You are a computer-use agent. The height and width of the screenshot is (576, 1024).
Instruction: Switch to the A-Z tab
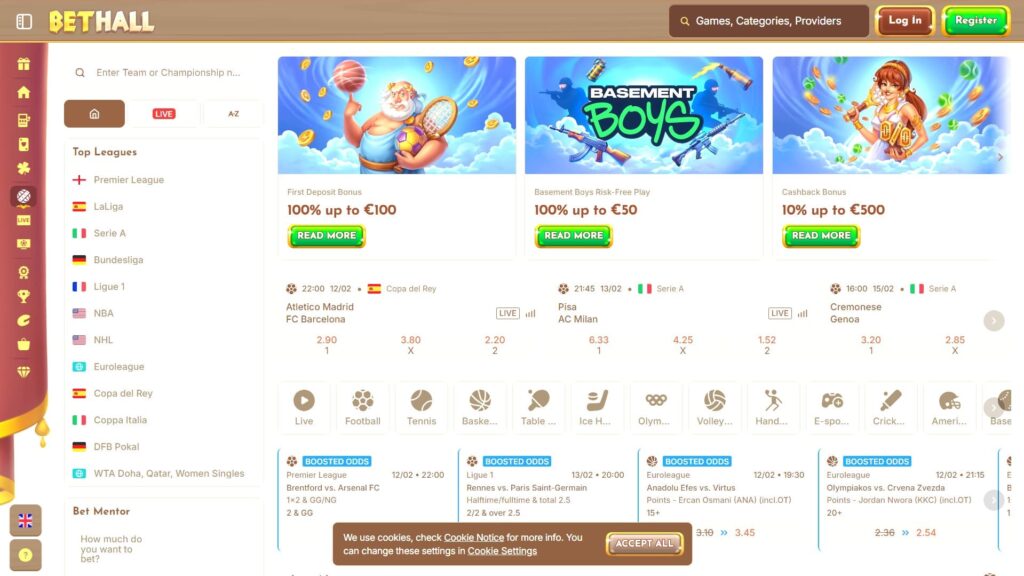(233, 114)
